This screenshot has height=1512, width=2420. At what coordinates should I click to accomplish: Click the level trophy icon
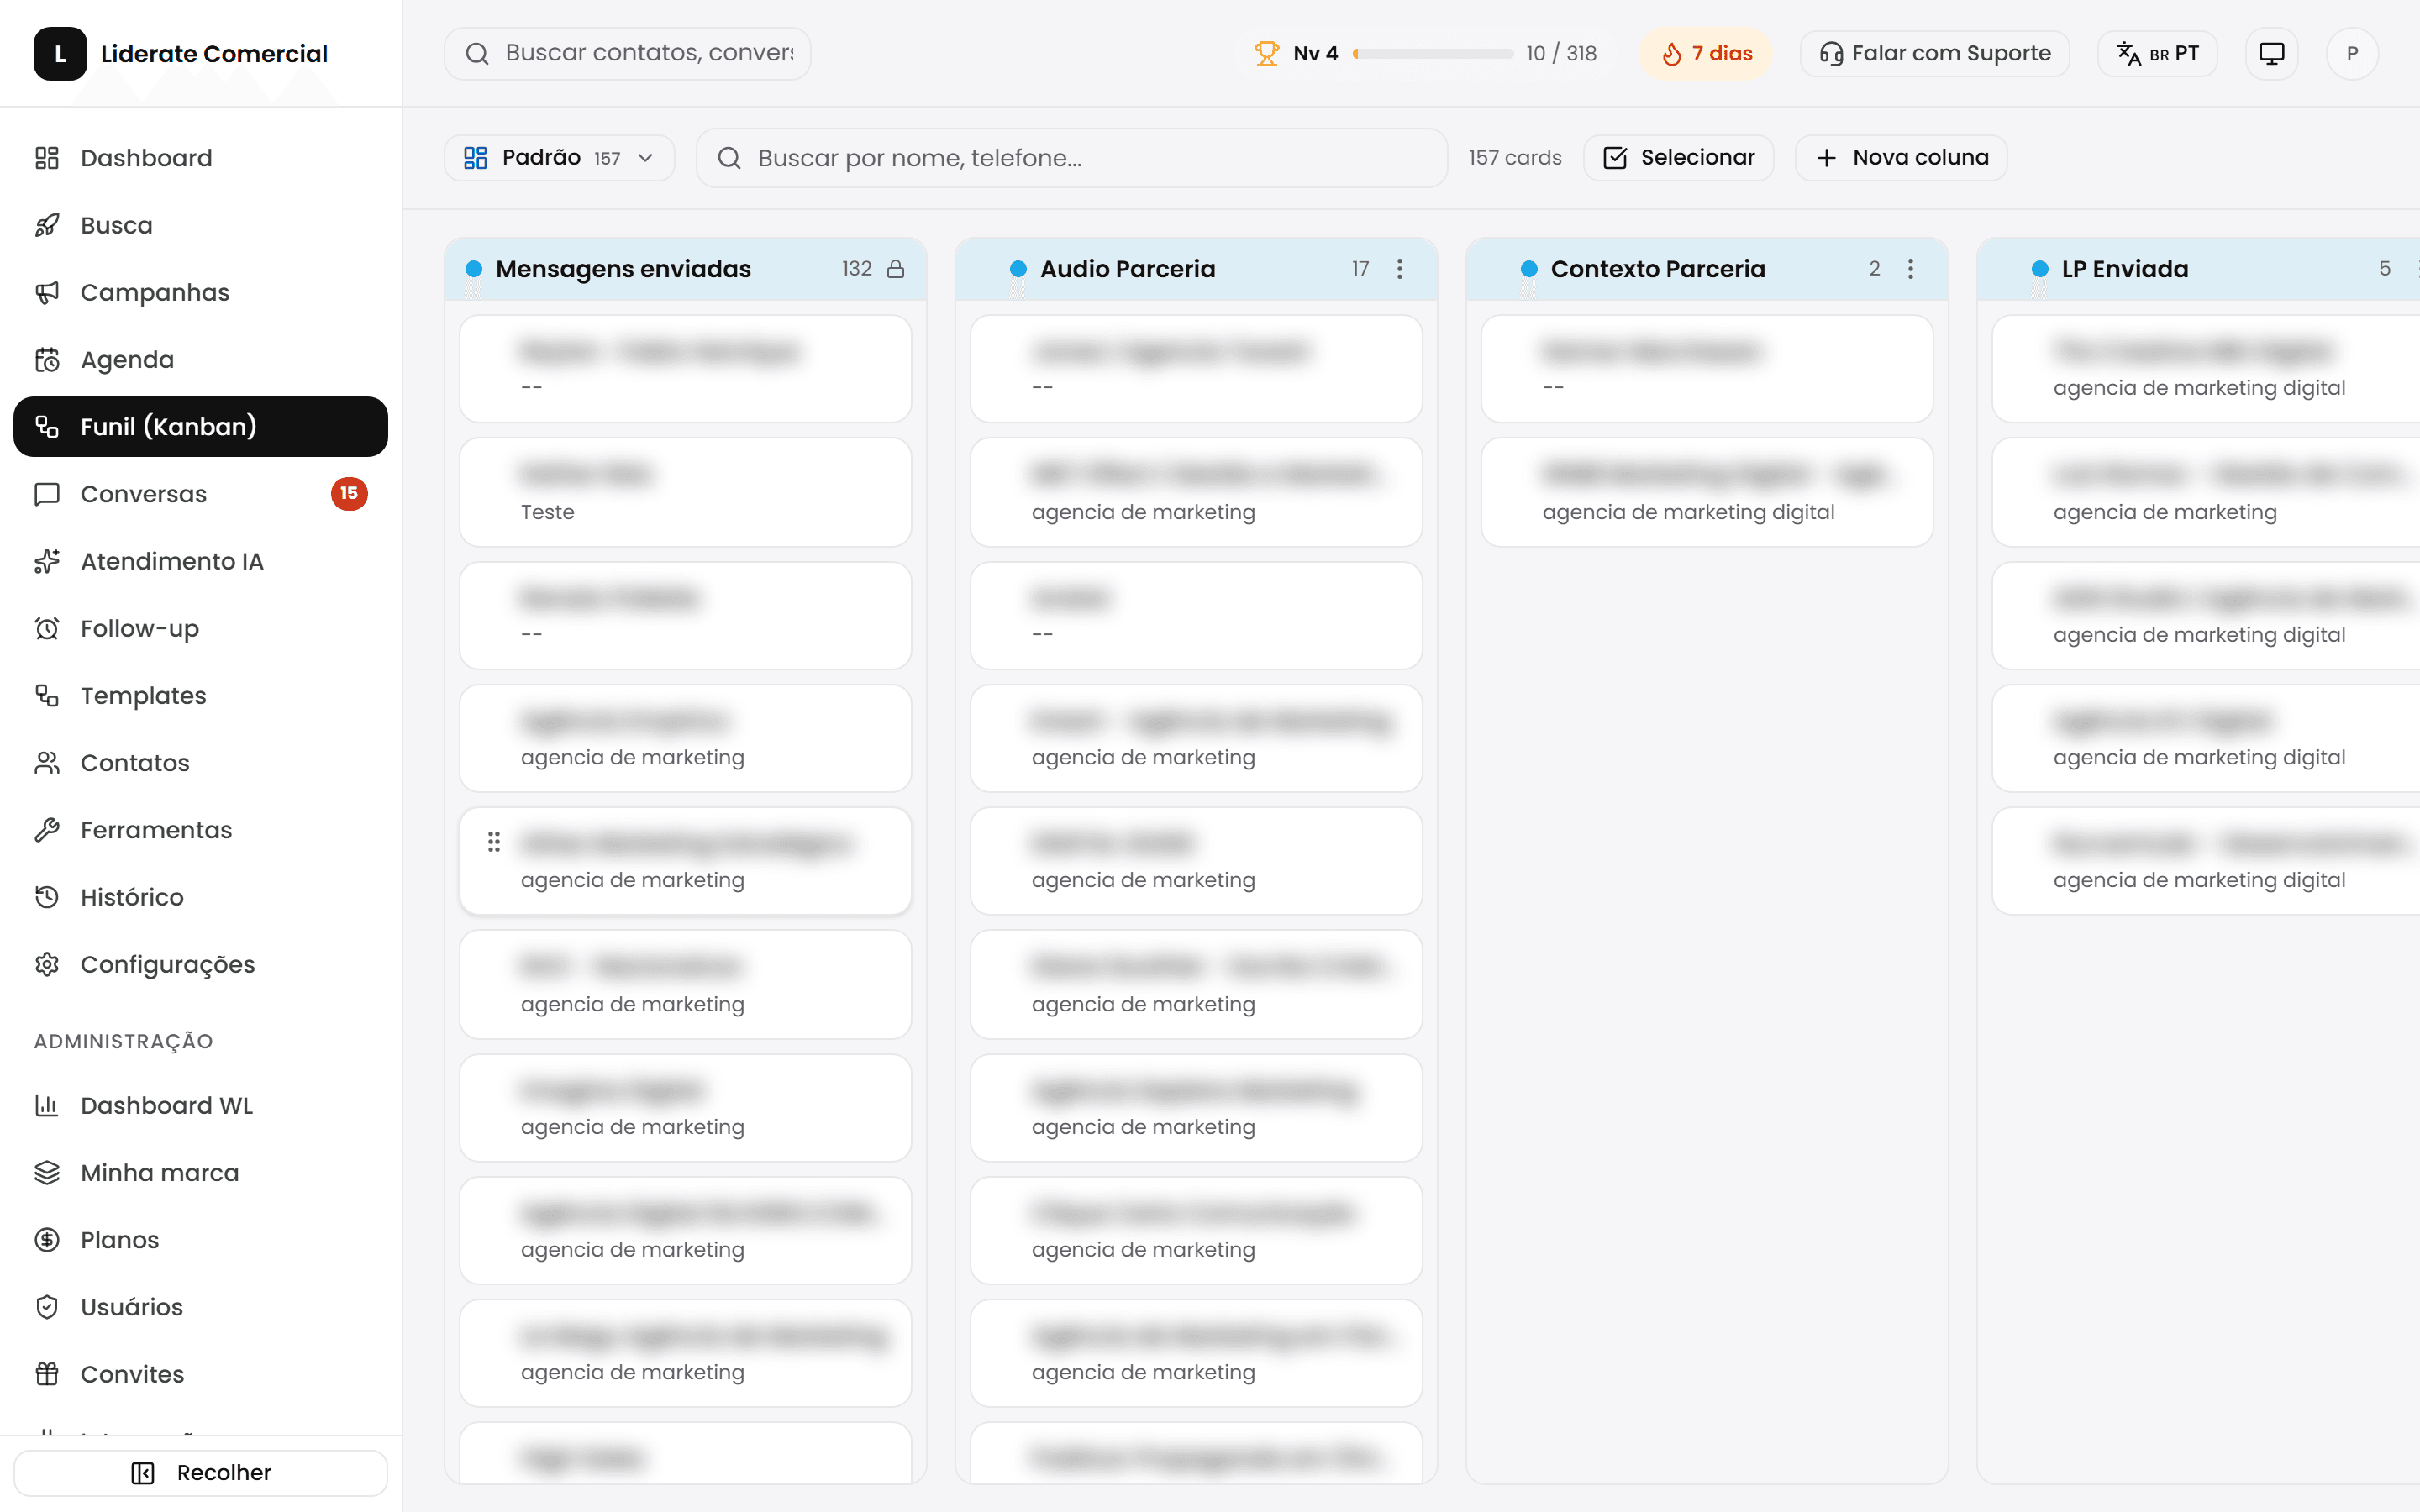coord(1267,53)
